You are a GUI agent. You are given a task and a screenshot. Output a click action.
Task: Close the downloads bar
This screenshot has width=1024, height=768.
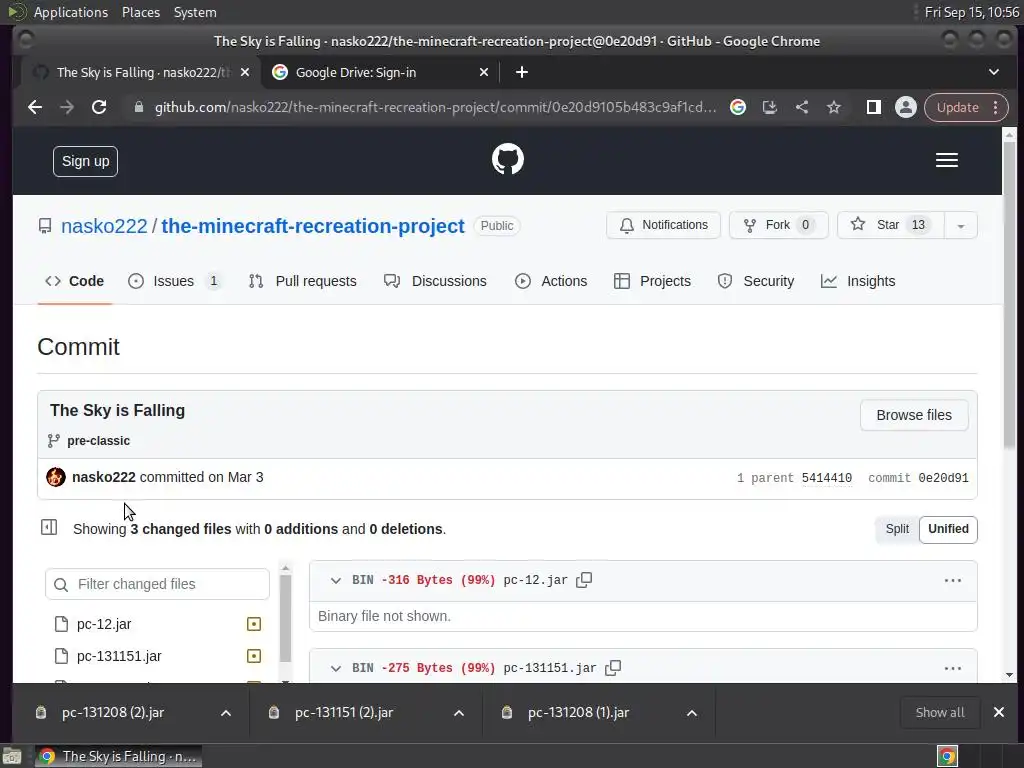(x=999, y=712)
